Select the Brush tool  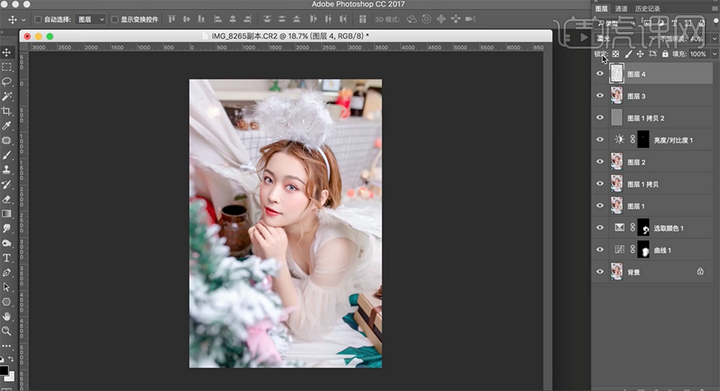[6, 155]
